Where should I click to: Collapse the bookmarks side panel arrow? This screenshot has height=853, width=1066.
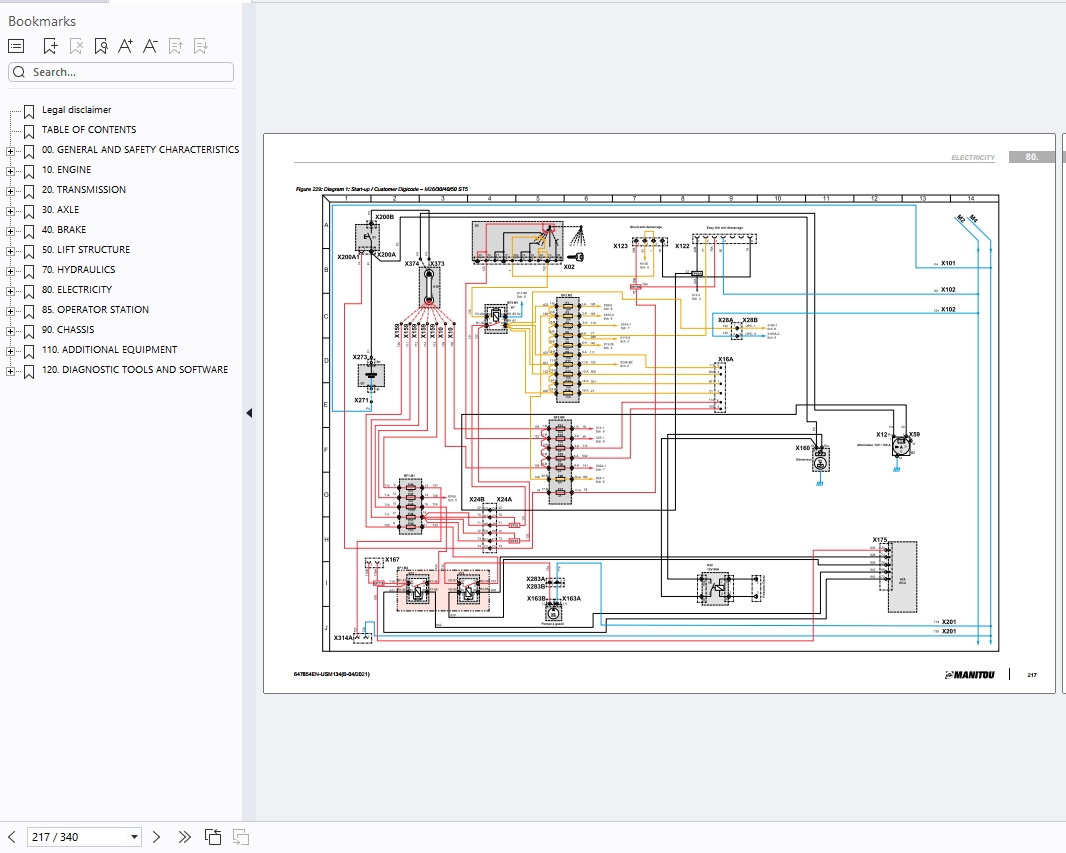(x=249, y=413)
